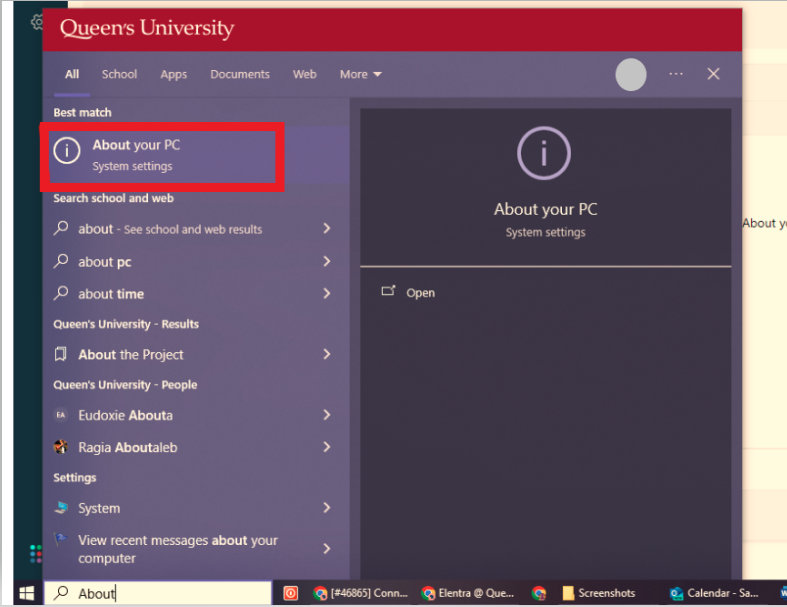Click the info icon beside About your PC

[67, 150]
